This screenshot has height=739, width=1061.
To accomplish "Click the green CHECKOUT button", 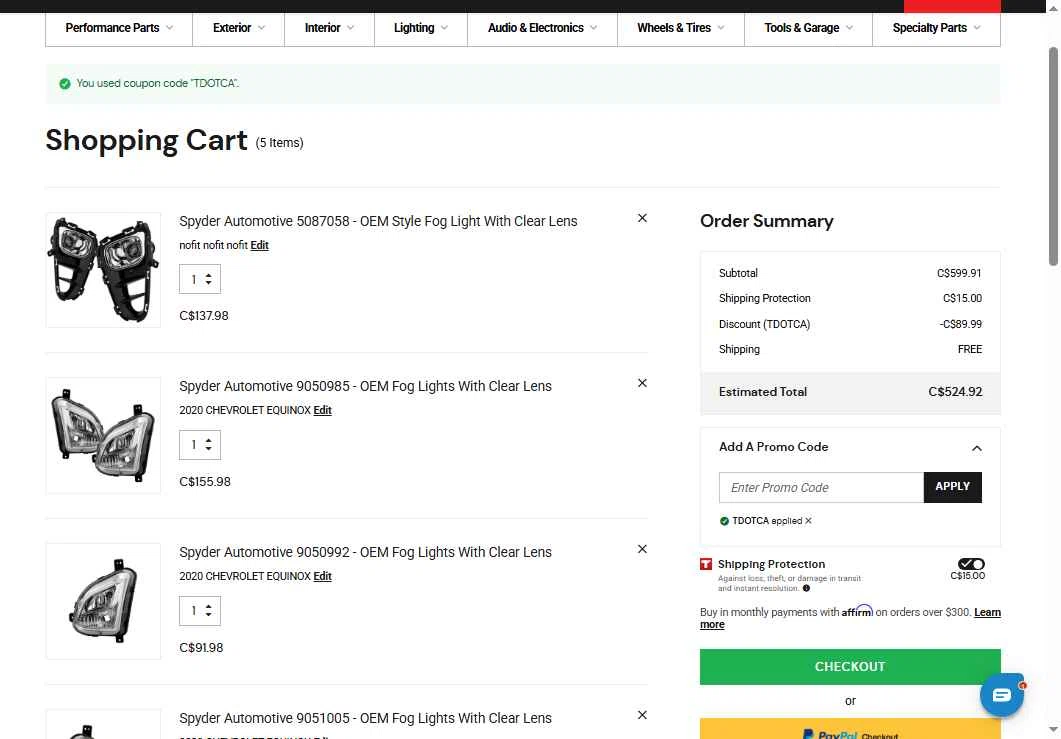I will pos(850,667).
